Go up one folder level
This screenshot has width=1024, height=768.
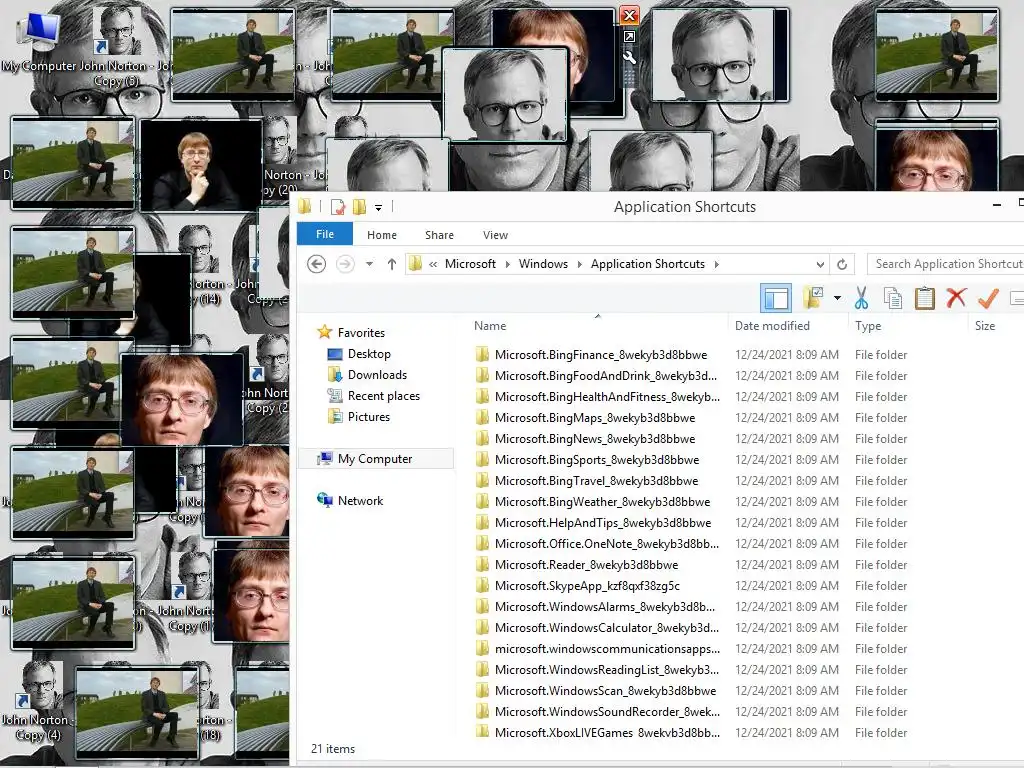[391, 264]
